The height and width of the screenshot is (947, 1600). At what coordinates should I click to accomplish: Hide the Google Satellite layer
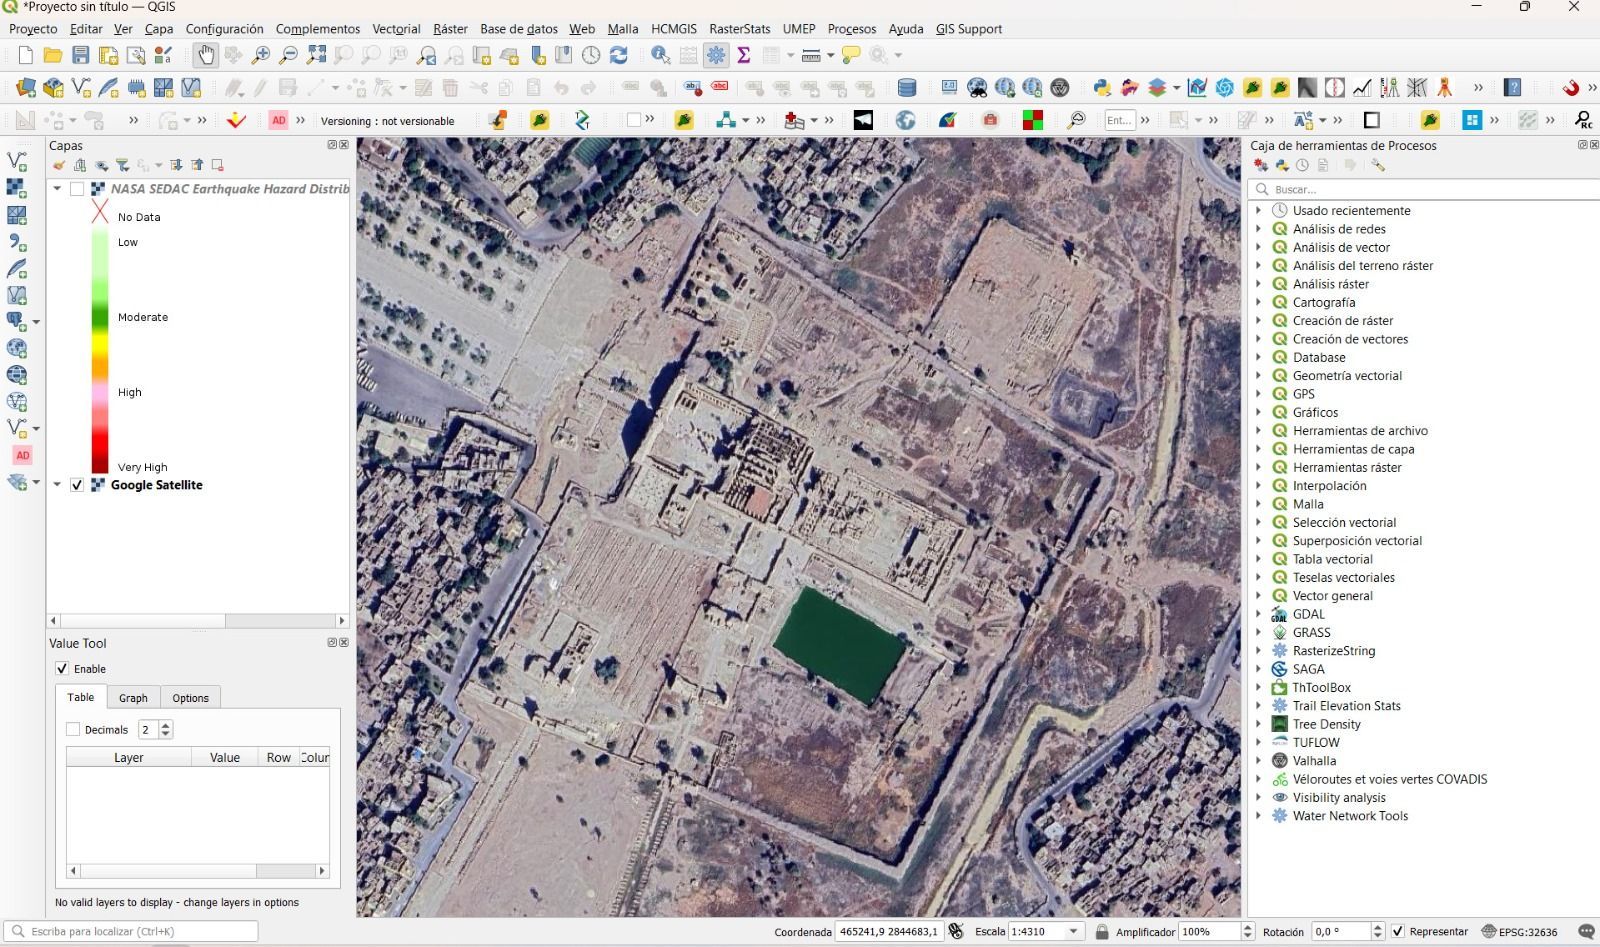click(77, 485)
